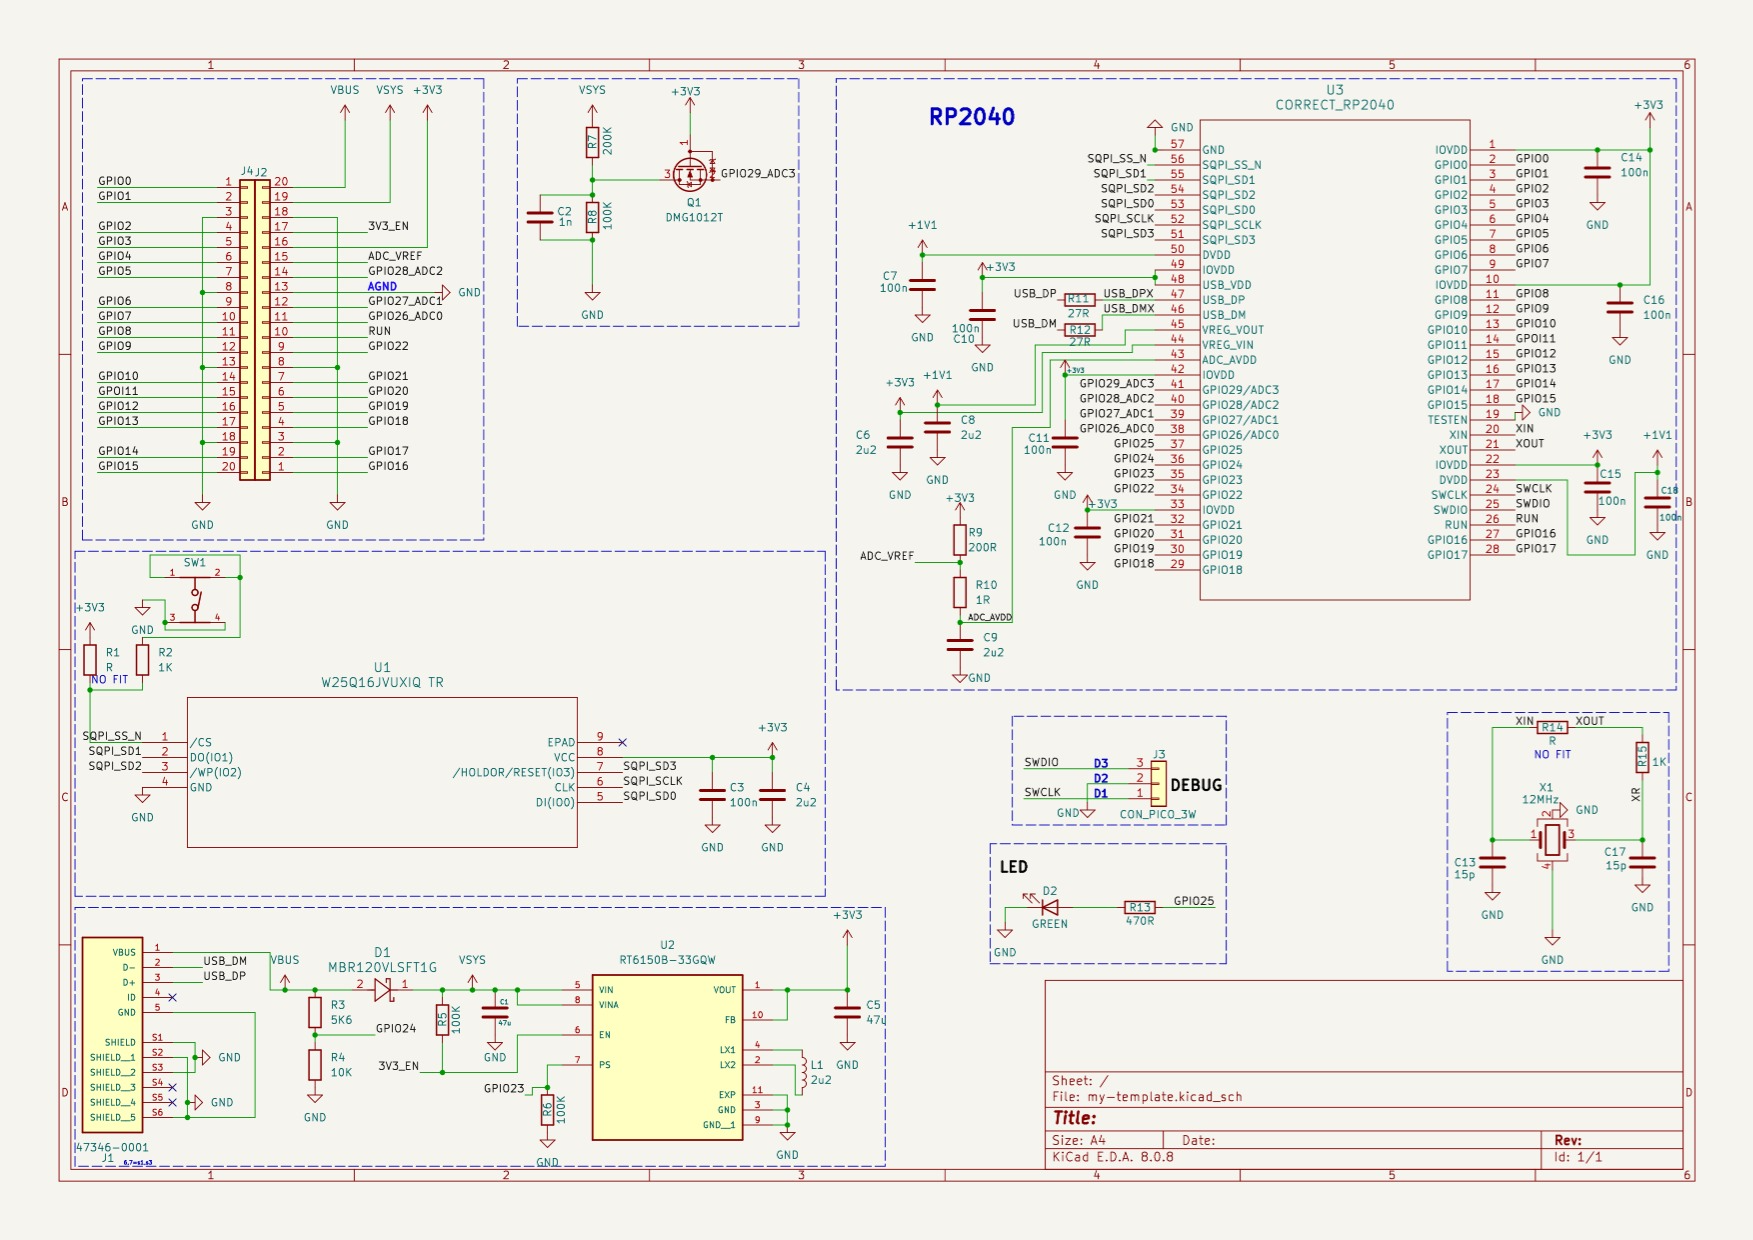Click capacitor C17 15p symbol
The height and width of the screenshot is (1240, 1753).
click(x=1642, y=862)
